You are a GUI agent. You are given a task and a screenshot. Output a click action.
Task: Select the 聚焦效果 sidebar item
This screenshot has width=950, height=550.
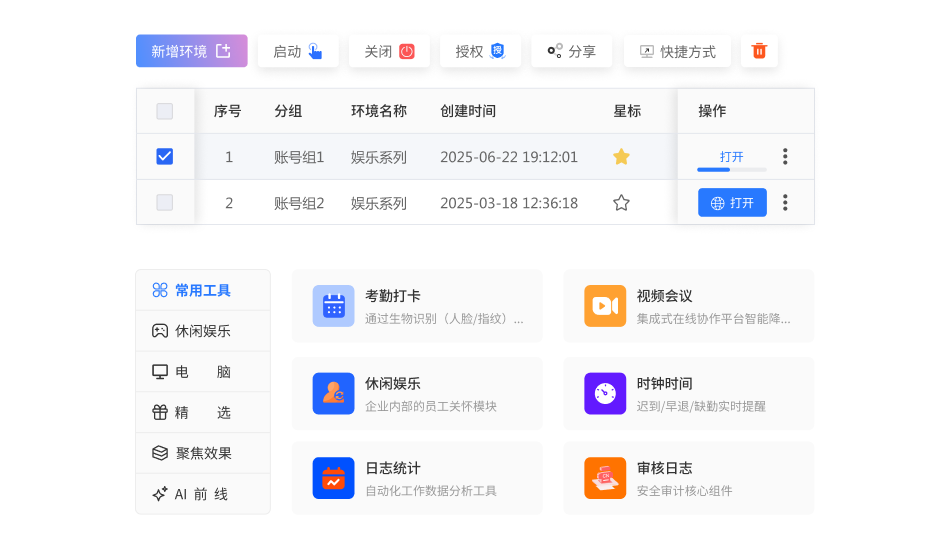[x=203, y=453]
